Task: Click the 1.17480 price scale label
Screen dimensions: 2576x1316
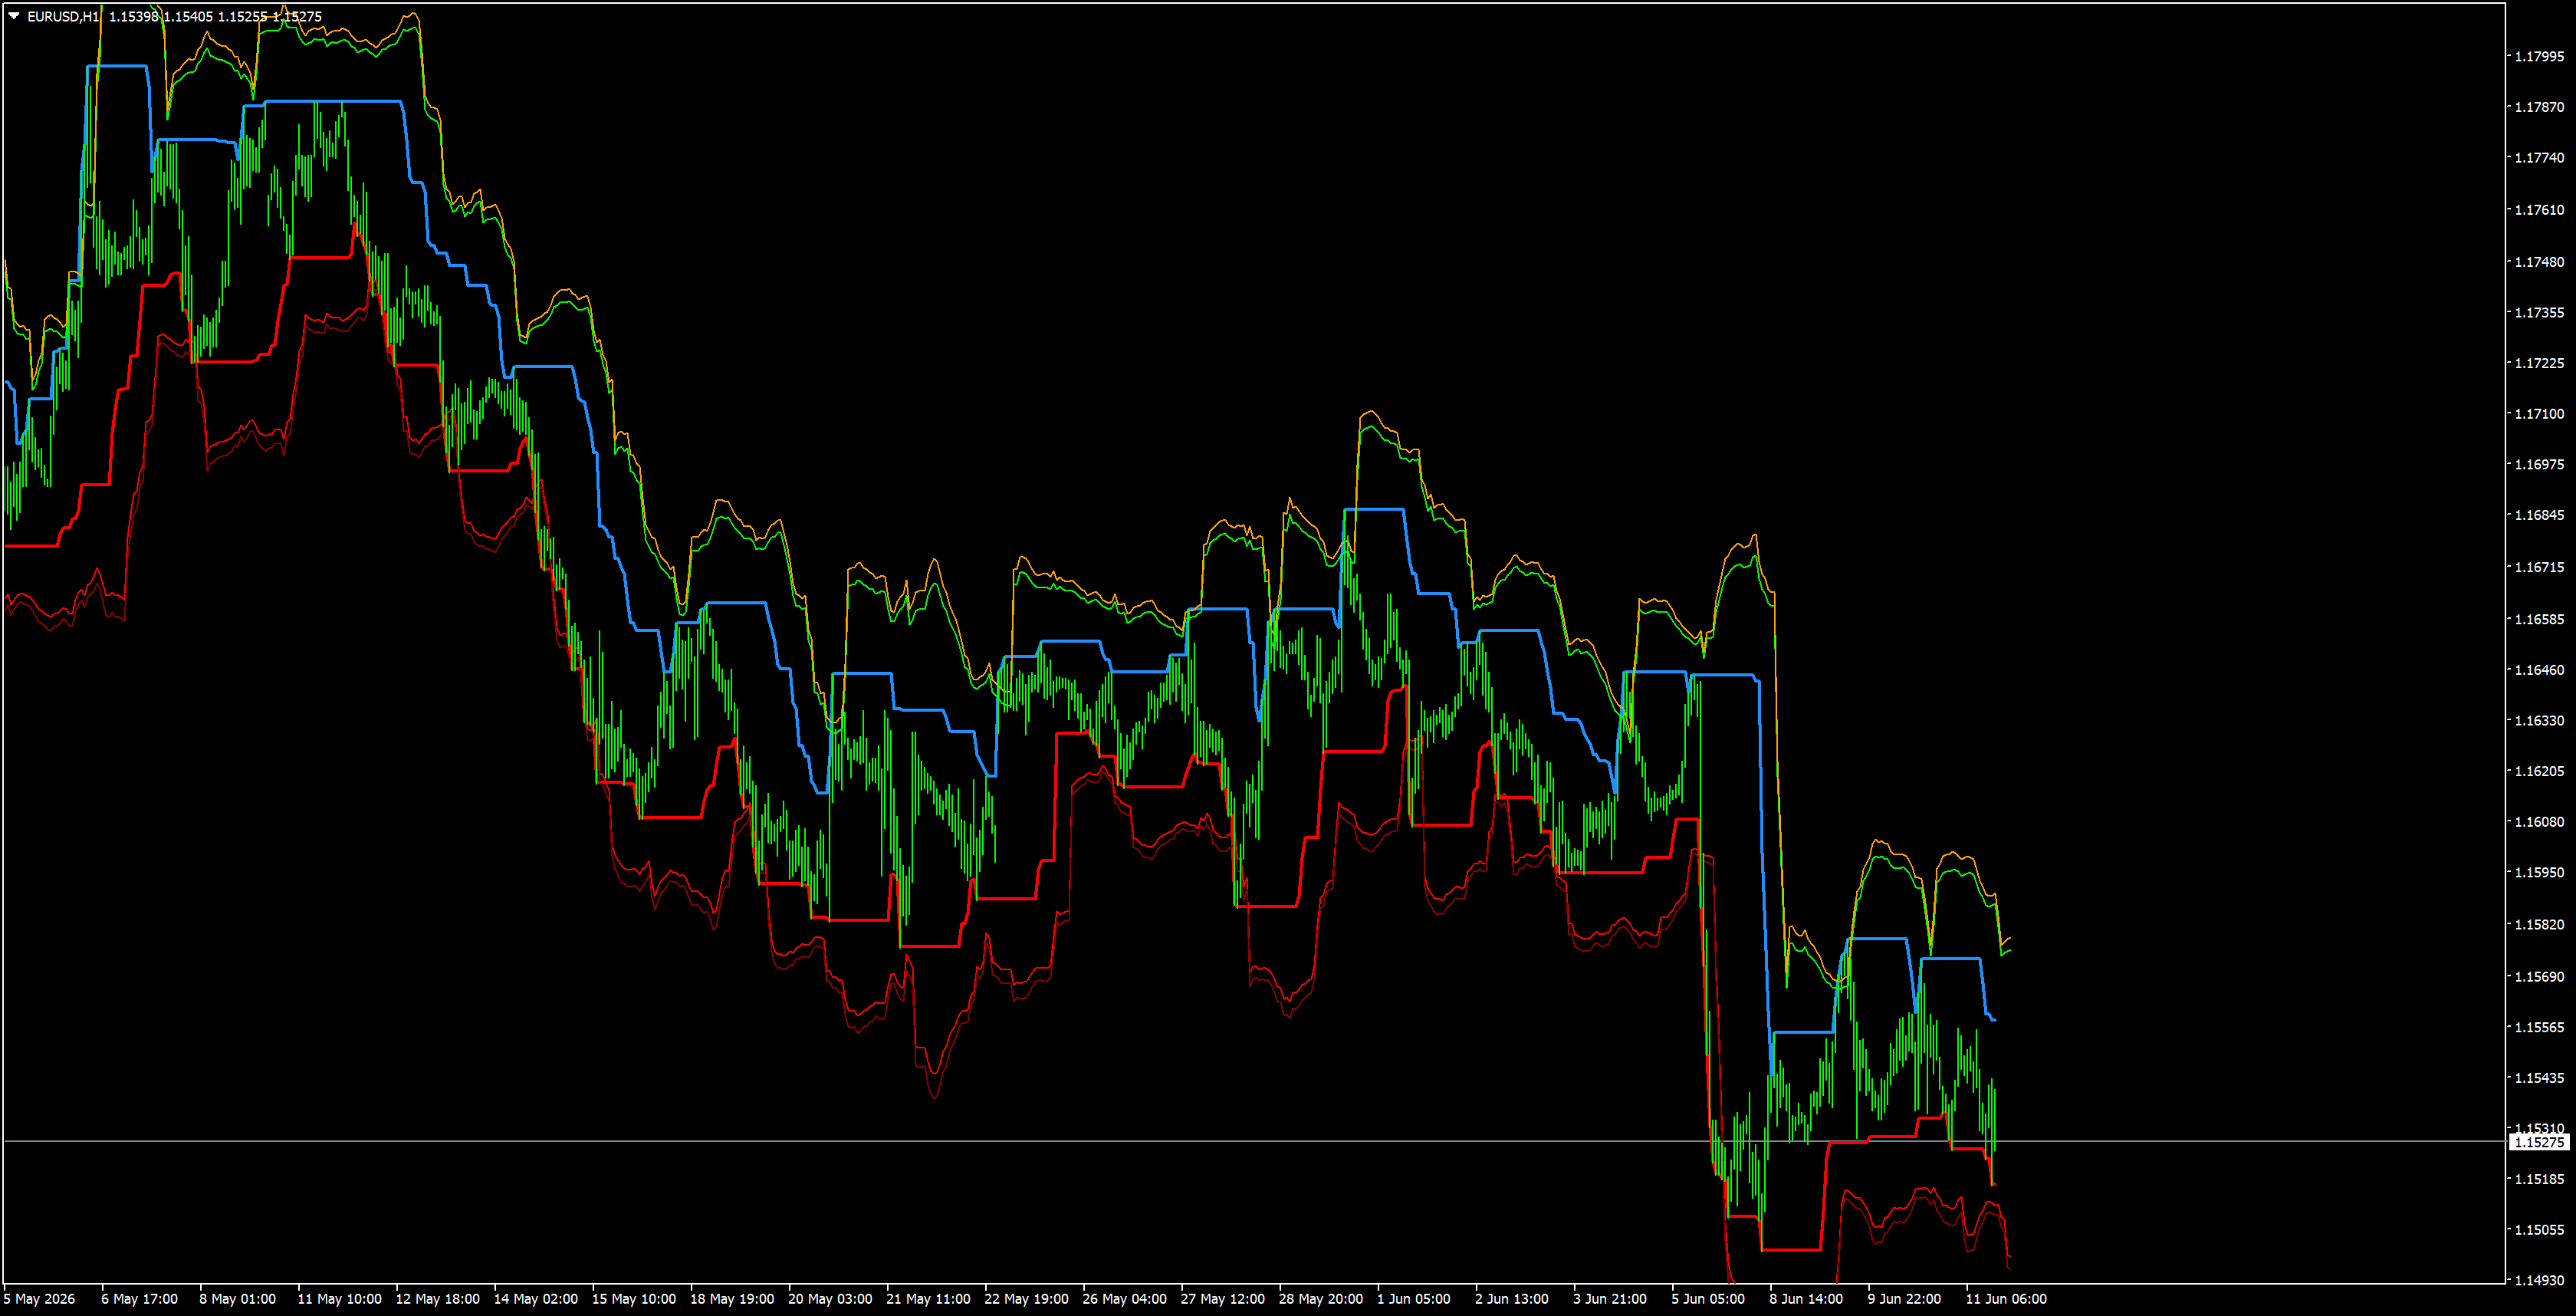Action: [x=2539, y=262]
